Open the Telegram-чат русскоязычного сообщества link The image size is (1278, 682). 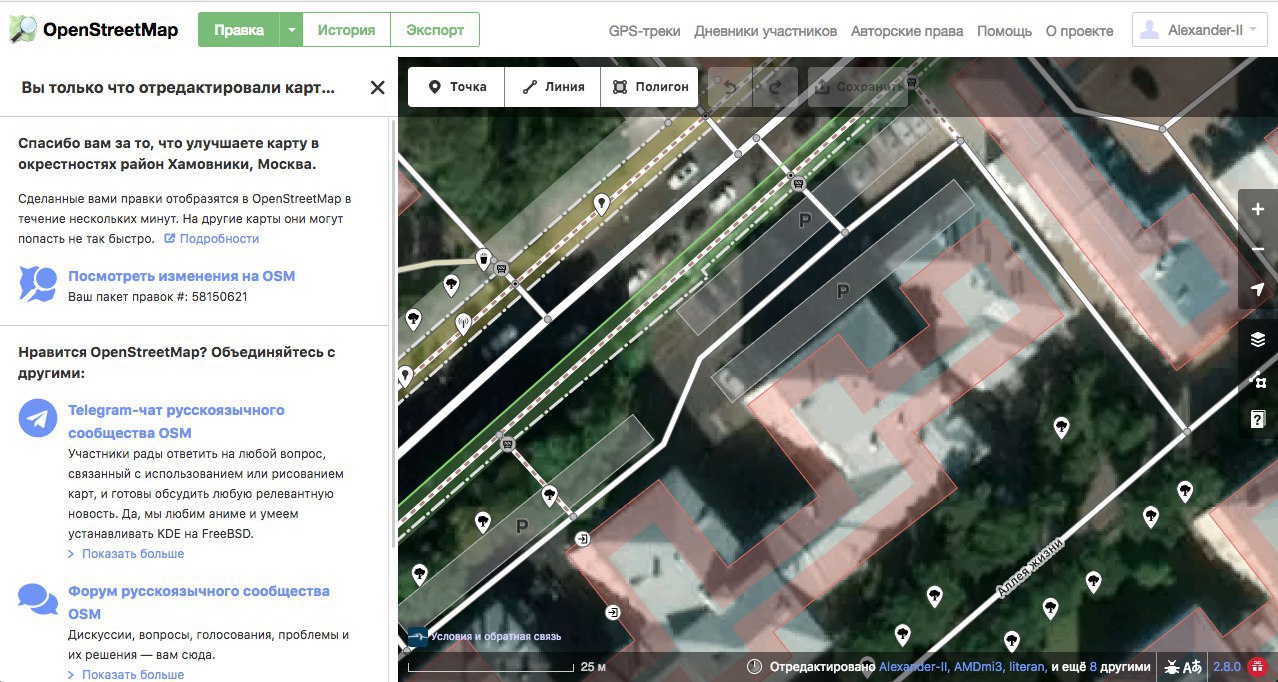click(x=176, y=421)
